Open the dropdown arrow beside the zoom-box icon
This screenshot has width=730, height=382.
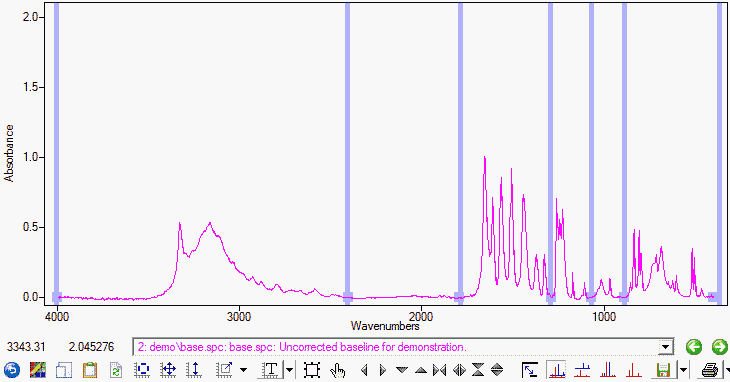pyautogui.click(x=243, y=370)
